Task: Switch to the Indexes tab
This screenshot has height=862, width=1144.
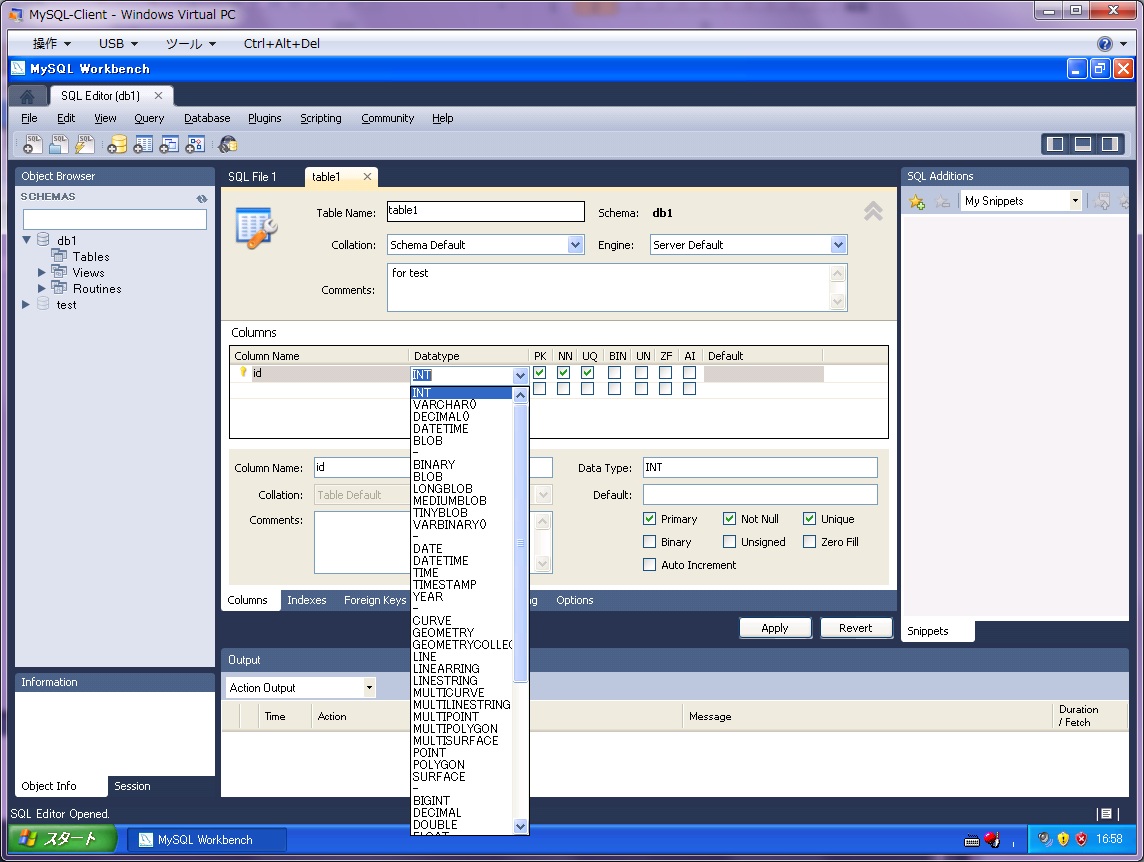Action: coord(306,600)
